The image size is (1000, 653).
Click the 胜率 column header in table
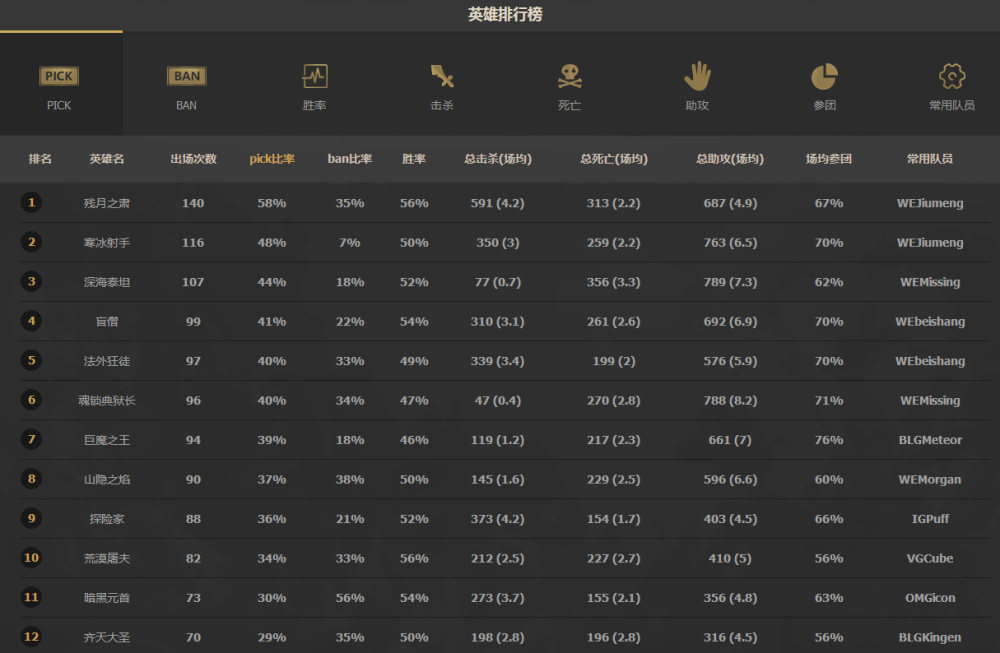(414, 159)
